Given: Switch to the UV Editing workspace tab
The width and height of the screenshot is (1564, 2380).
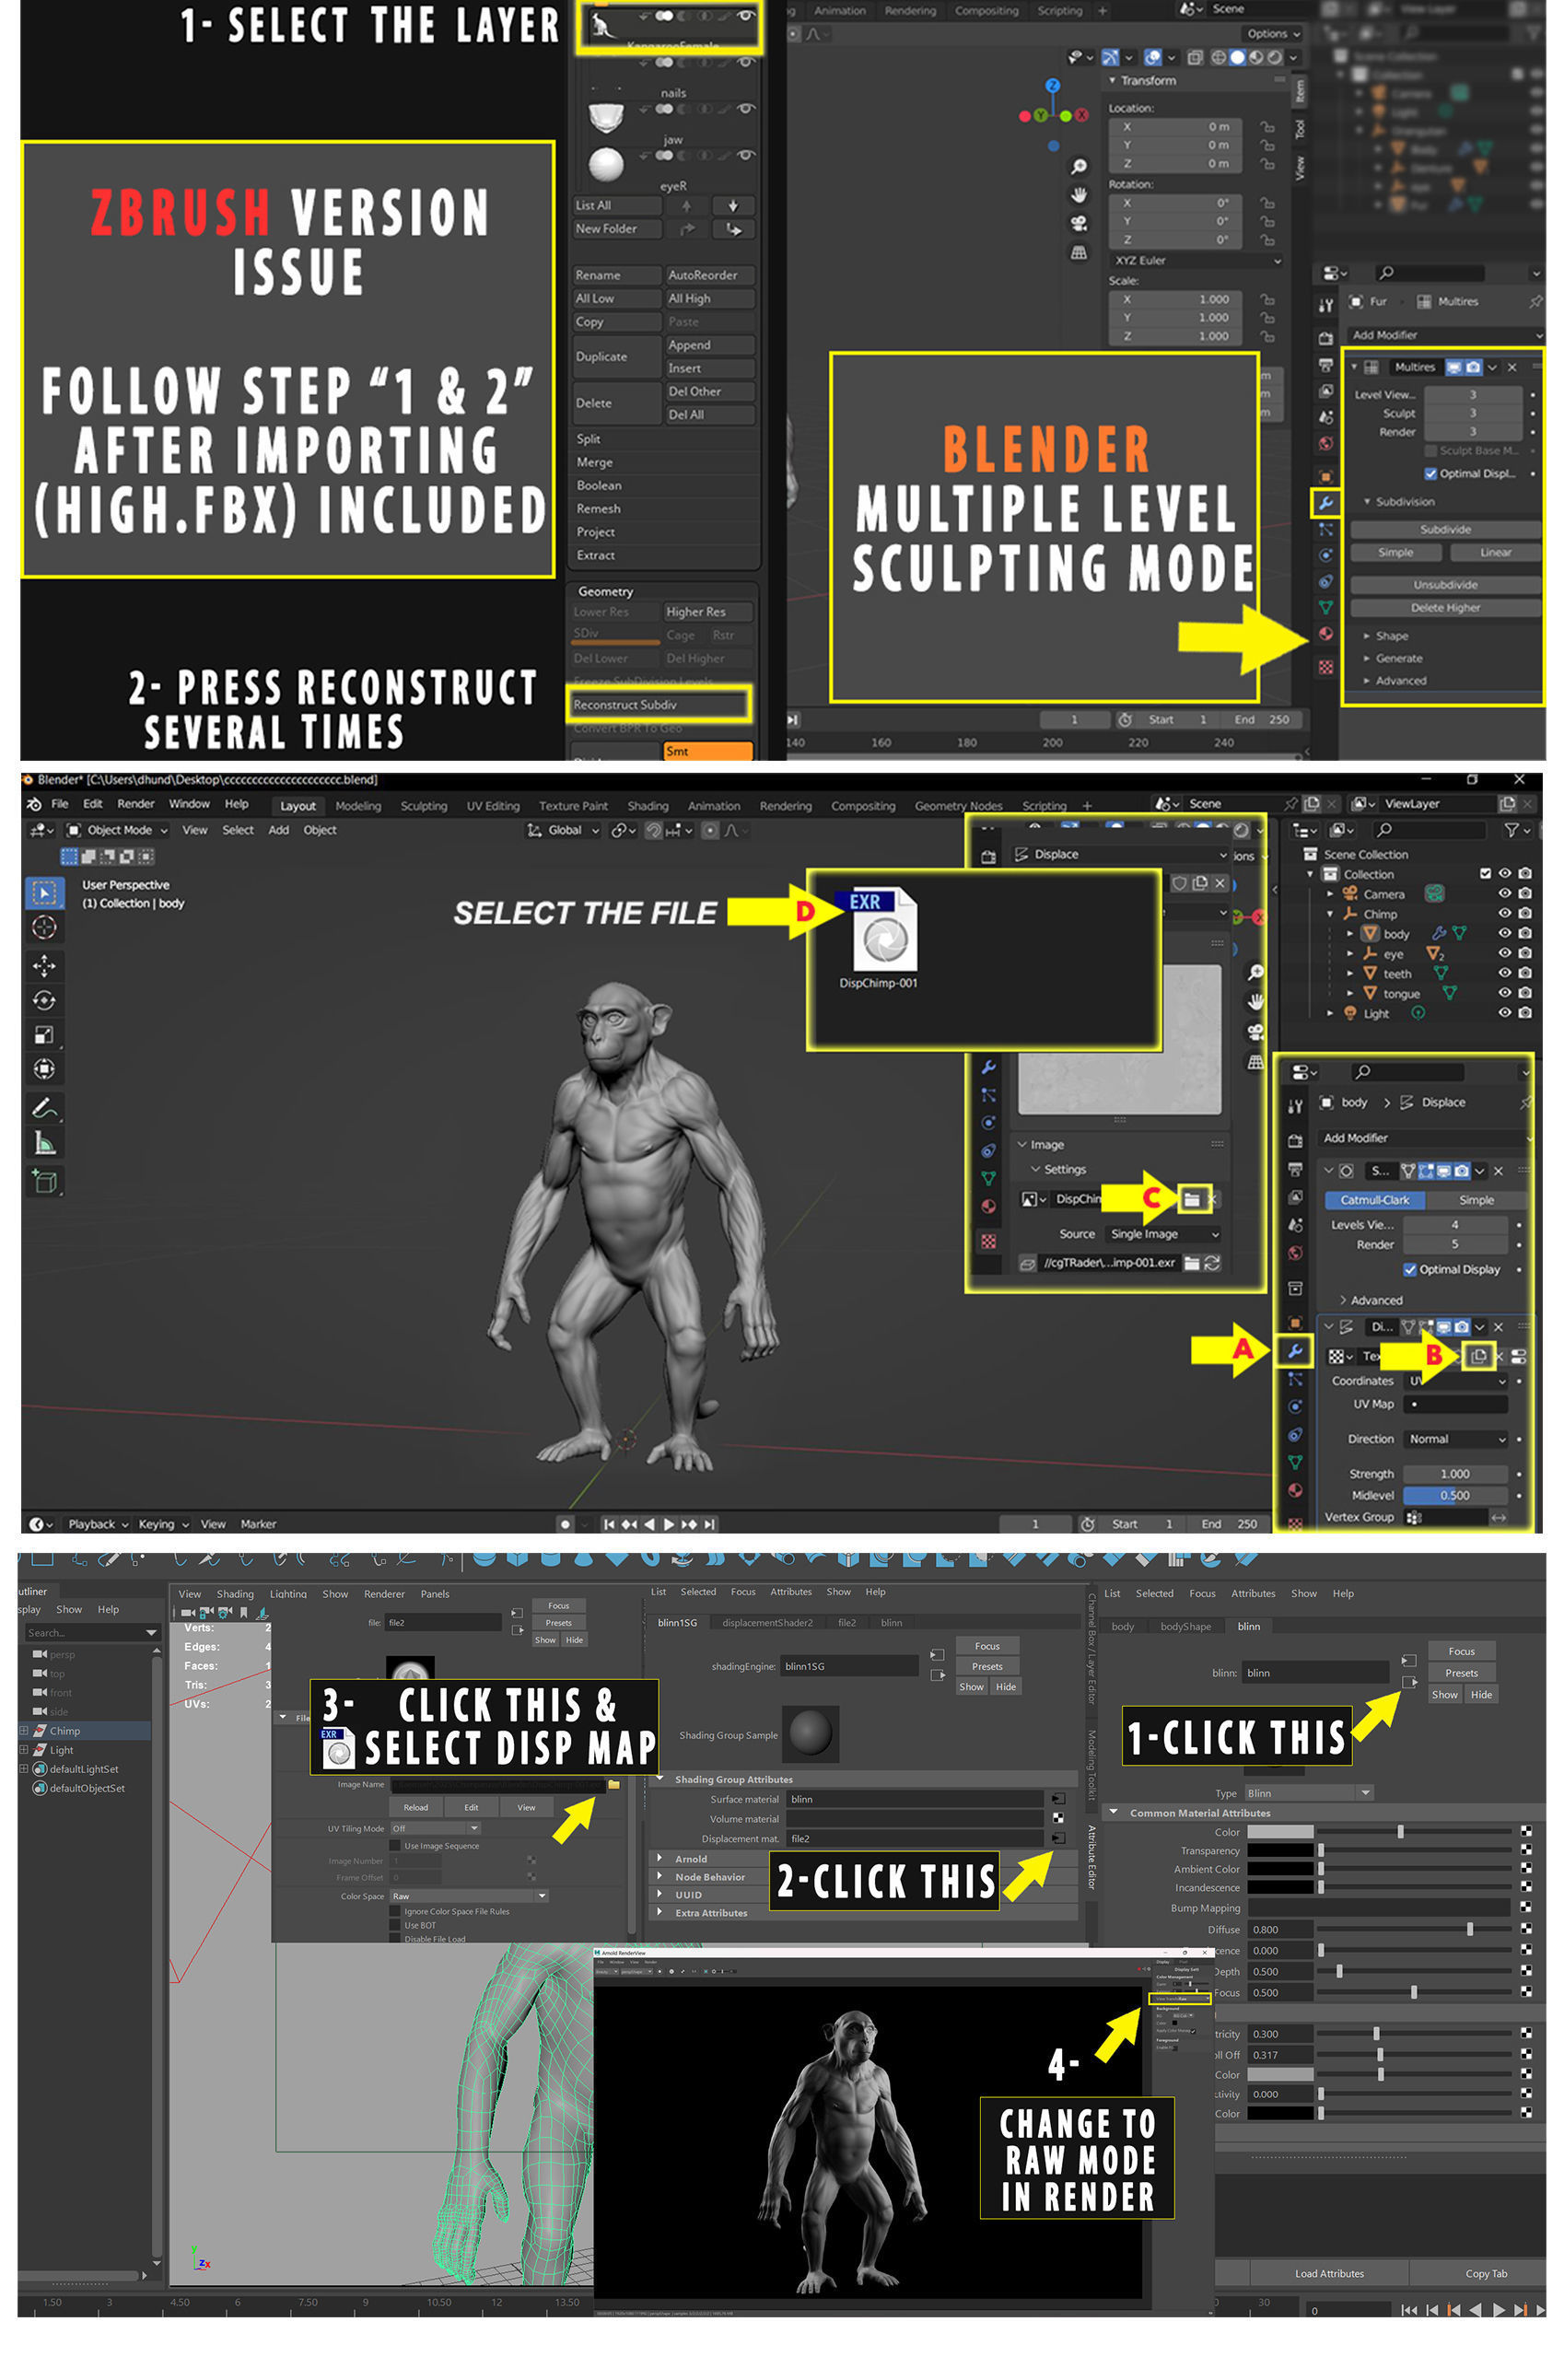Looking at the screenshot, I should pos(492,806).
